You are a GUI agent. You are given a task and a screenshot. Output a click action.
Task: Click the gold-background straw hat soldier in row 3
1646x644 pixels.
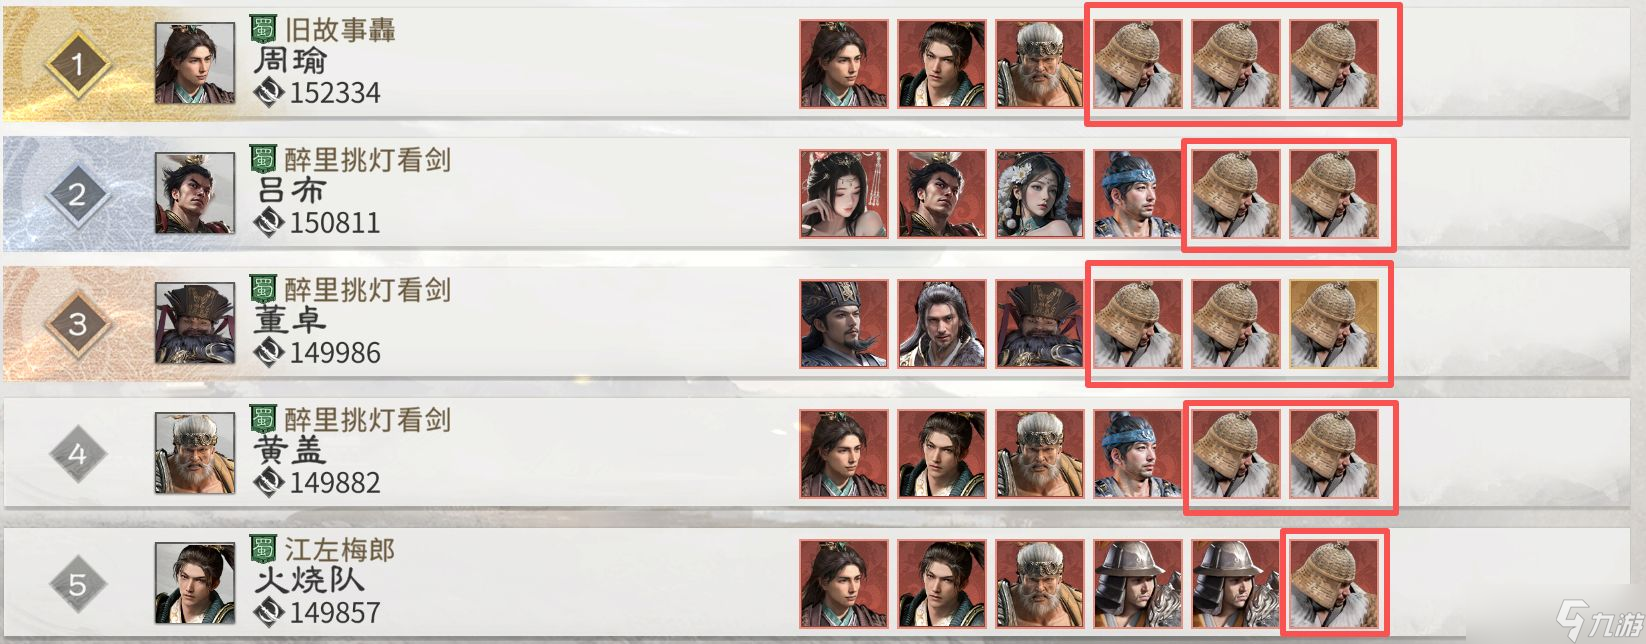(1334, 324)
